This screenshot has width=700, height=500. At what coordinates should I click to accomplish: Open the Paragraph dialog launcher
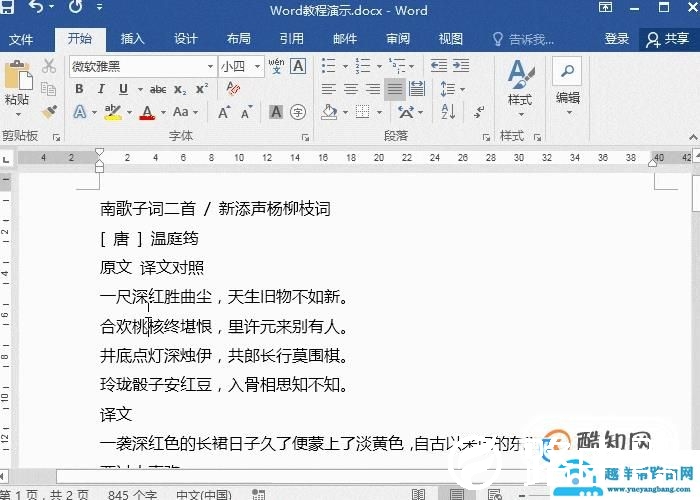click(x=486, y=138)
